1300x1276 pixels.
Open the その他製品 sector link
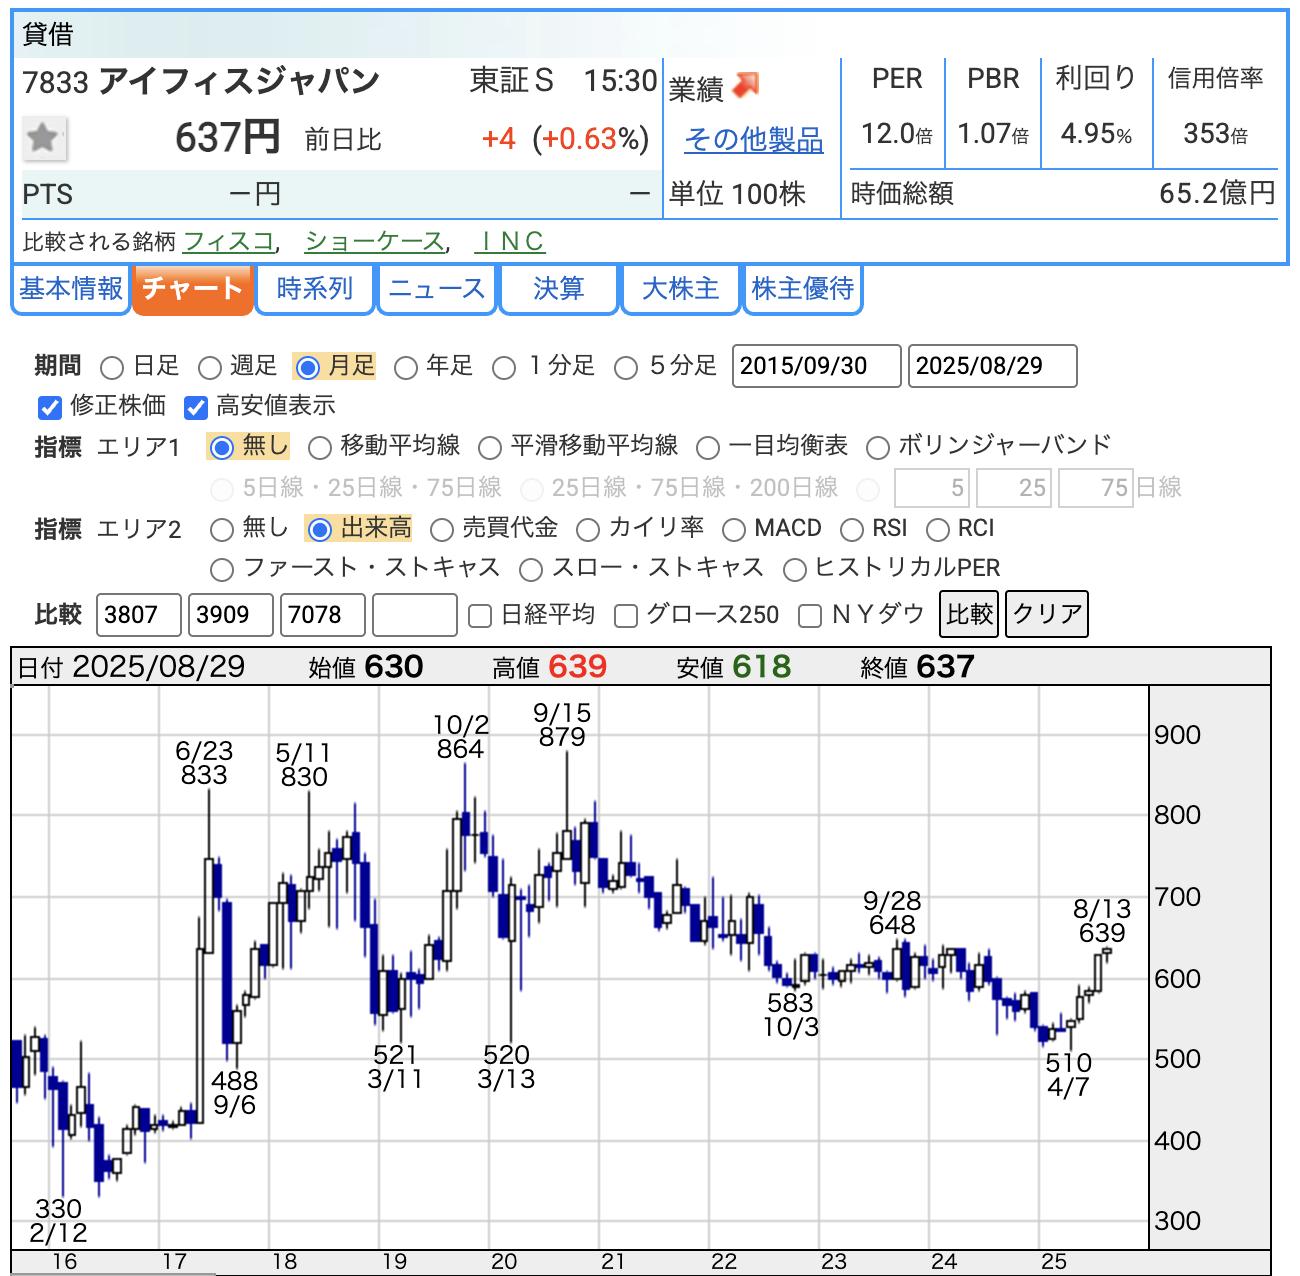click(754, 140)
